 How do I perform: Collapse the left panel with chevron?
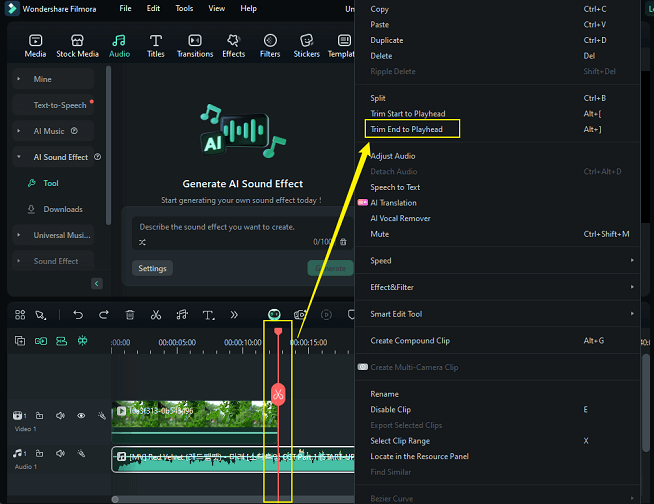coord(97,283)
